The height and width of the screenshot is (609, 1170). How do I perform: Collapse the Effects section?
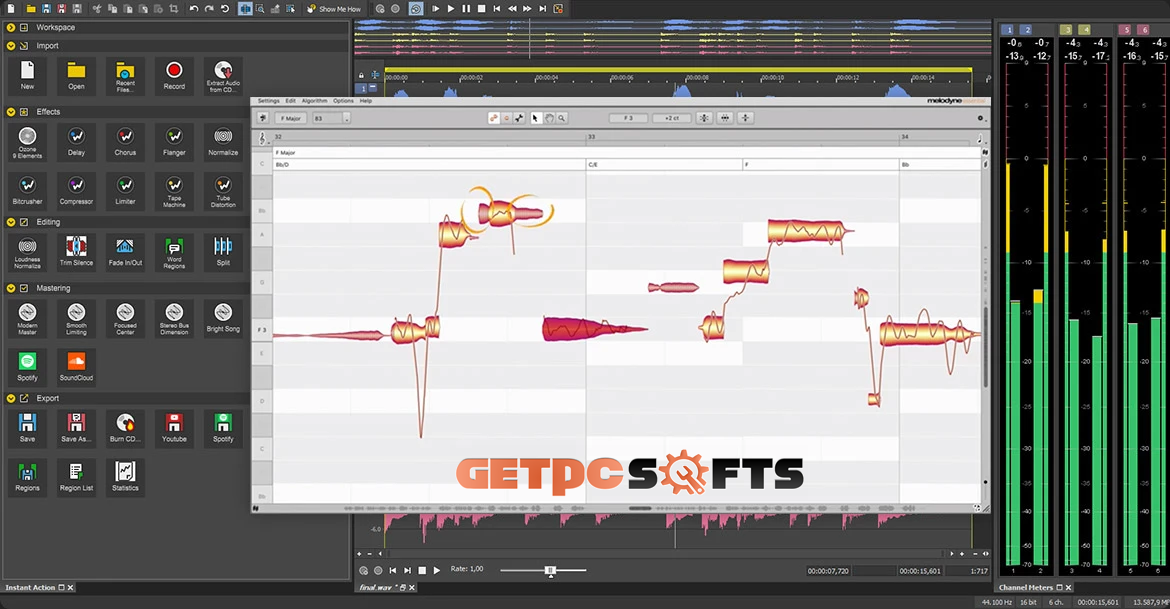(x=10, y=112)
